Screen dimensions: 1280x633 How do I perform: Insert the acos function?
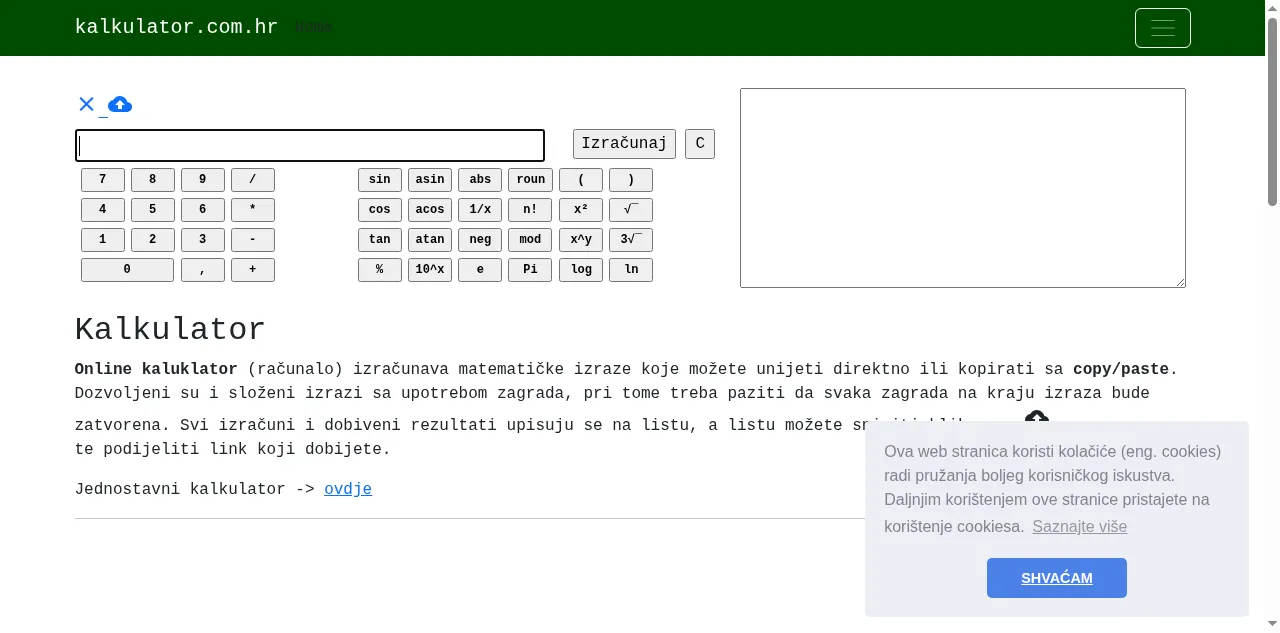point(430,210)
